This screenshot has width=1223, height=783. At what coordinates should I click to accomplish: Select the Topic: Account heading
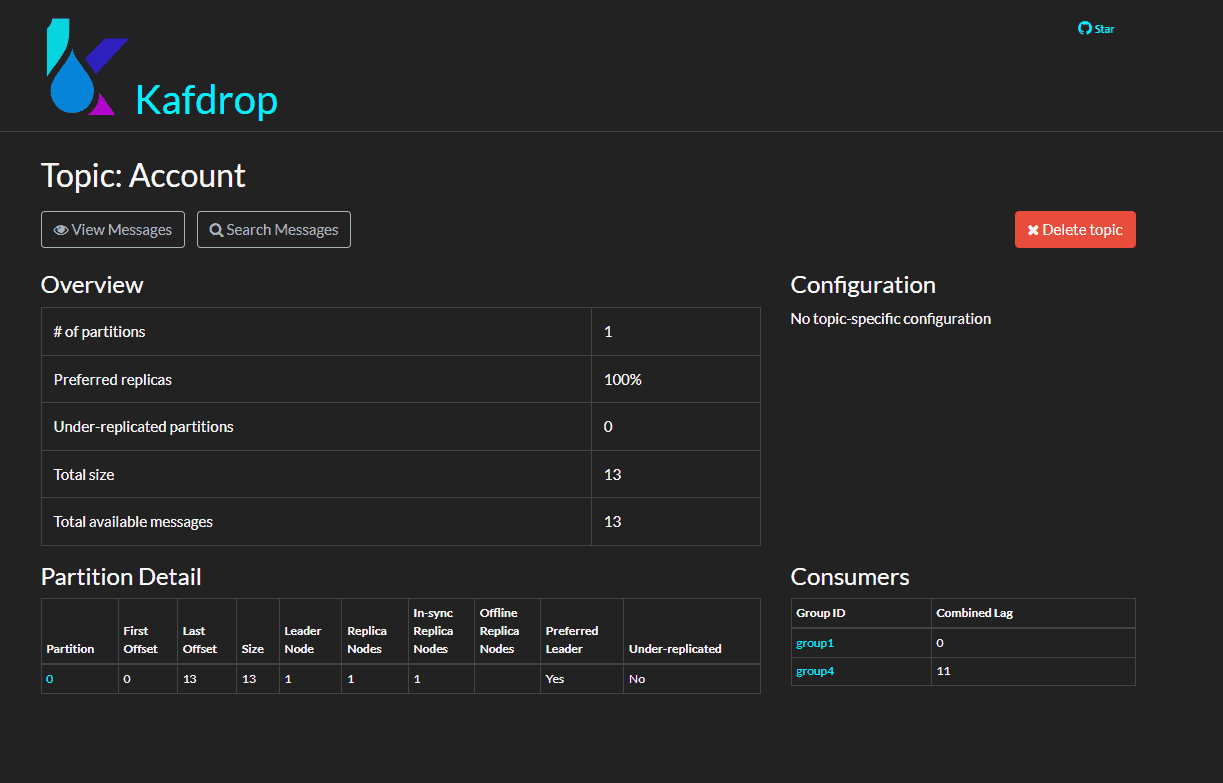point(142,175)
